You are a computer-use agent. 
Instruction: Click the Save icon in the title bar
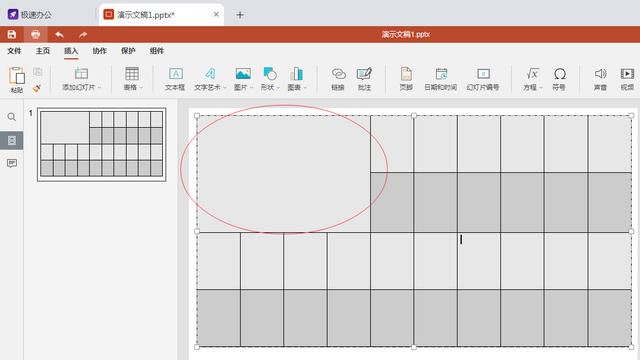click(x=11, y=35)
